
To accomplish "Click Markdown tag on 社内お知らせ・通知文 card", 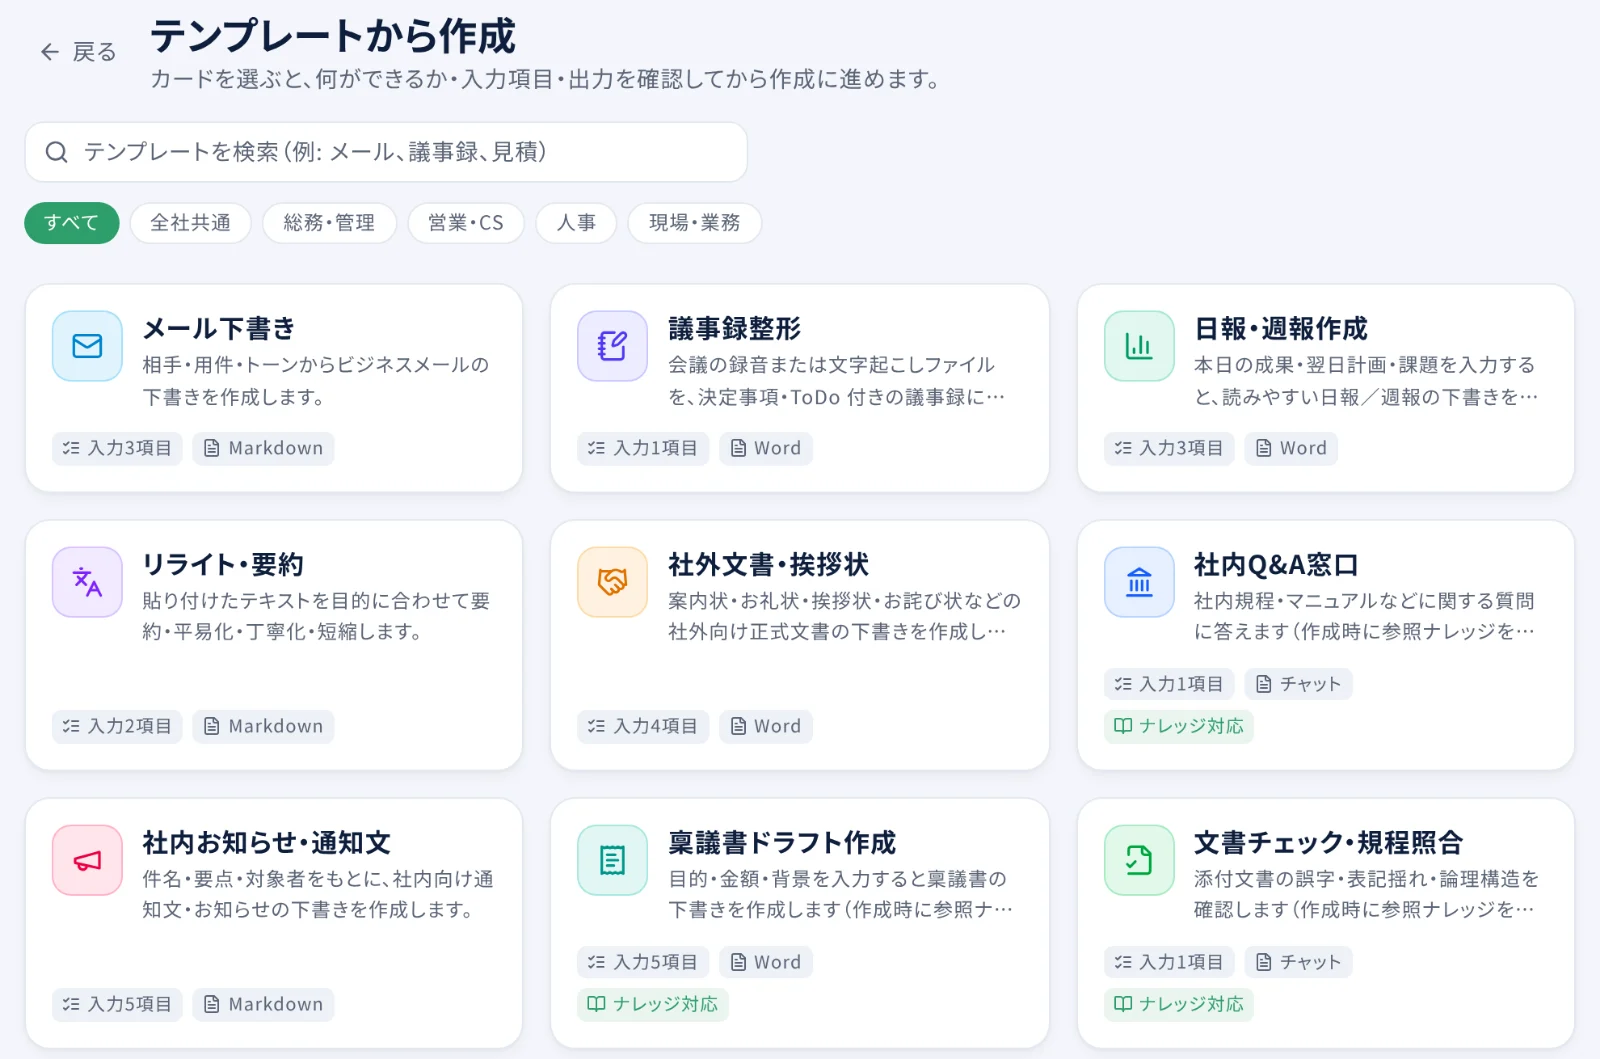I will coord(263,1004).
